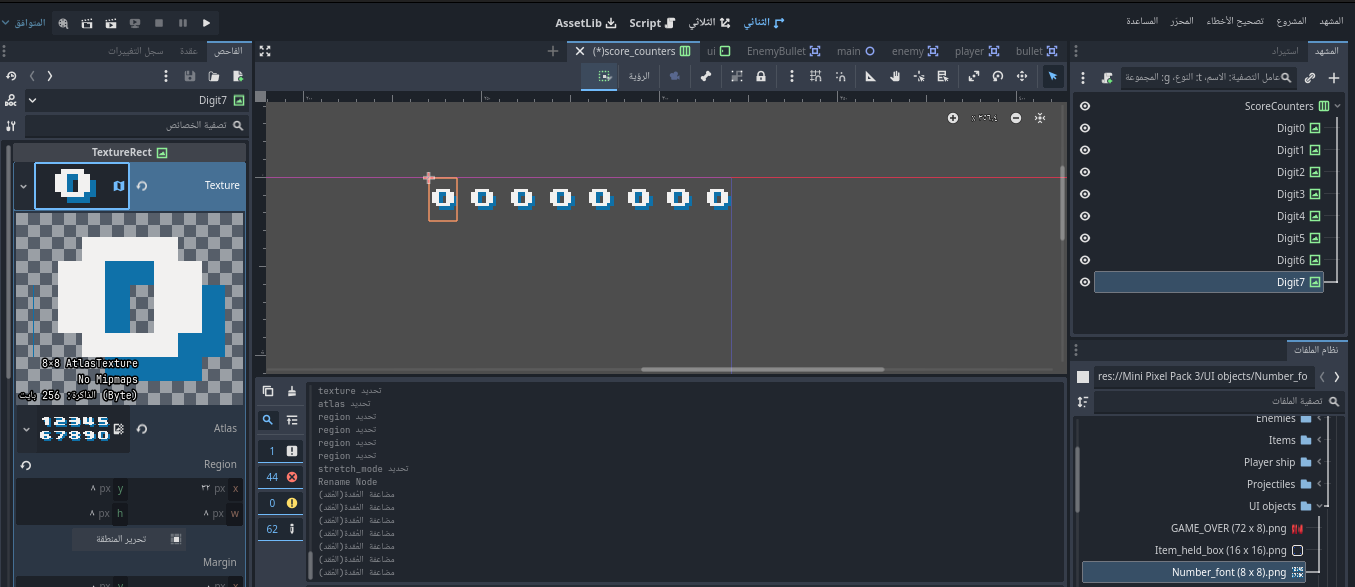
Task: Lock the selected node with the padlock icon
Action: 761,76
